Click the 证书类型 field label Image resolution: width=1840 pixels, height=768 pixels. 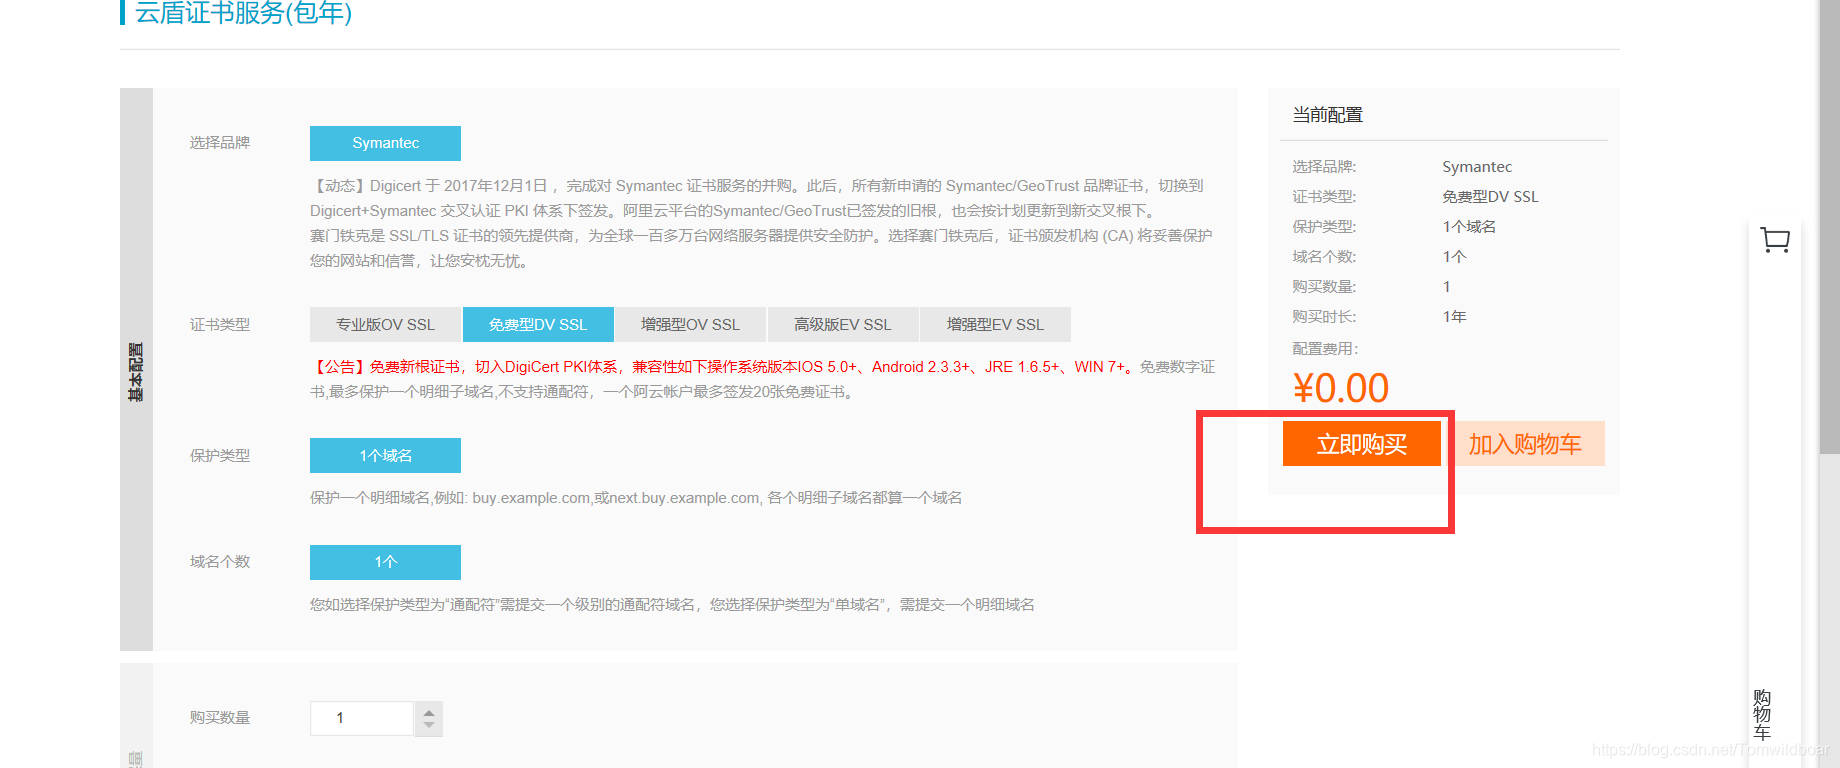tap(220, 325)
